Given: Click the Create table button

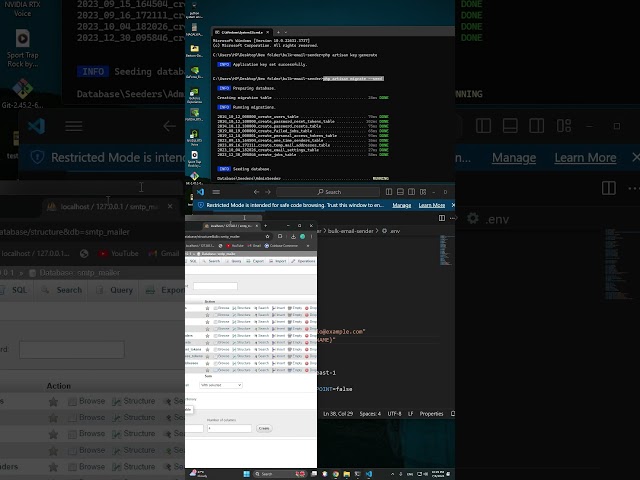Looking at the screenshot, I should pyautogui.click(x=264, y=429).
